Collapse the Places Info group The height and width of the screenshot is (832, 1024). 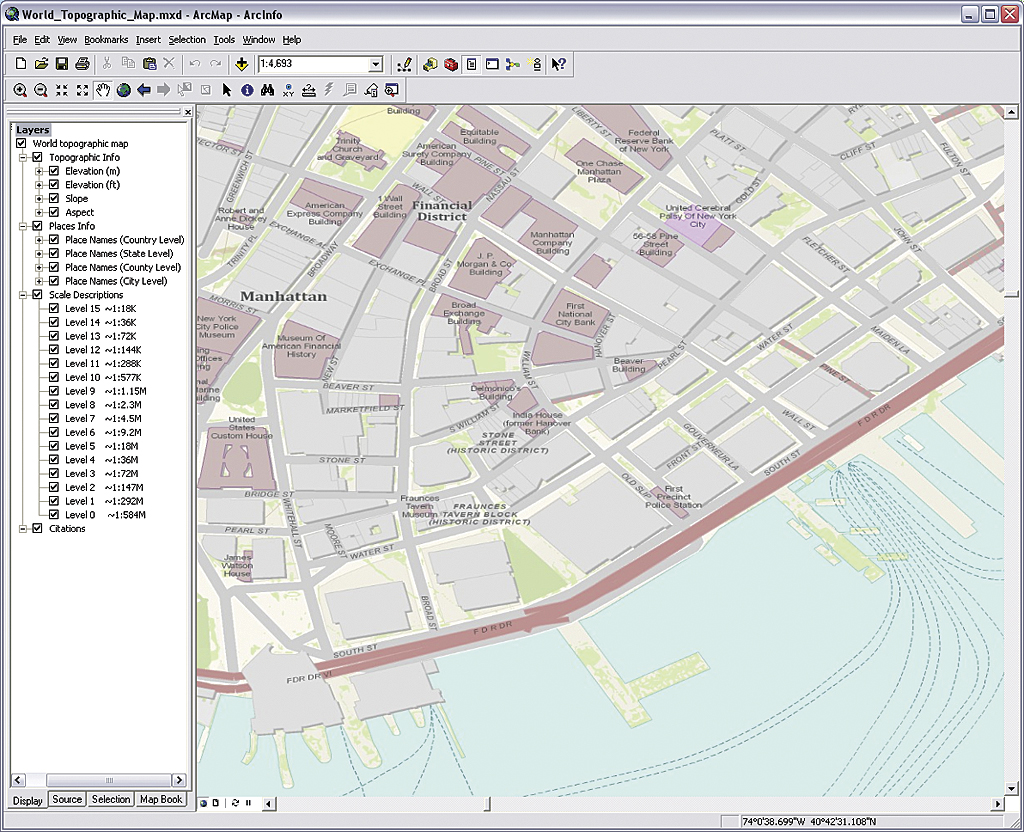click(23, 227)
